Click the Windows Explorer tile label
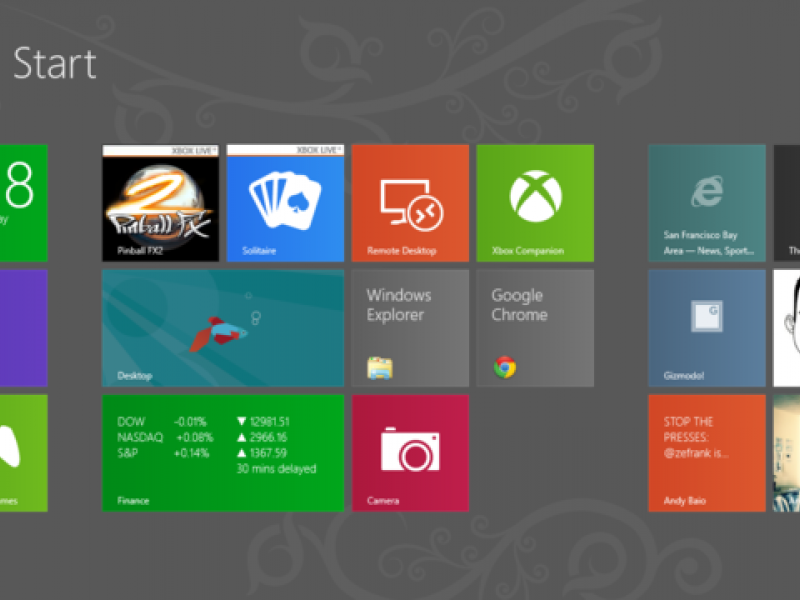 tap(399, 305)
